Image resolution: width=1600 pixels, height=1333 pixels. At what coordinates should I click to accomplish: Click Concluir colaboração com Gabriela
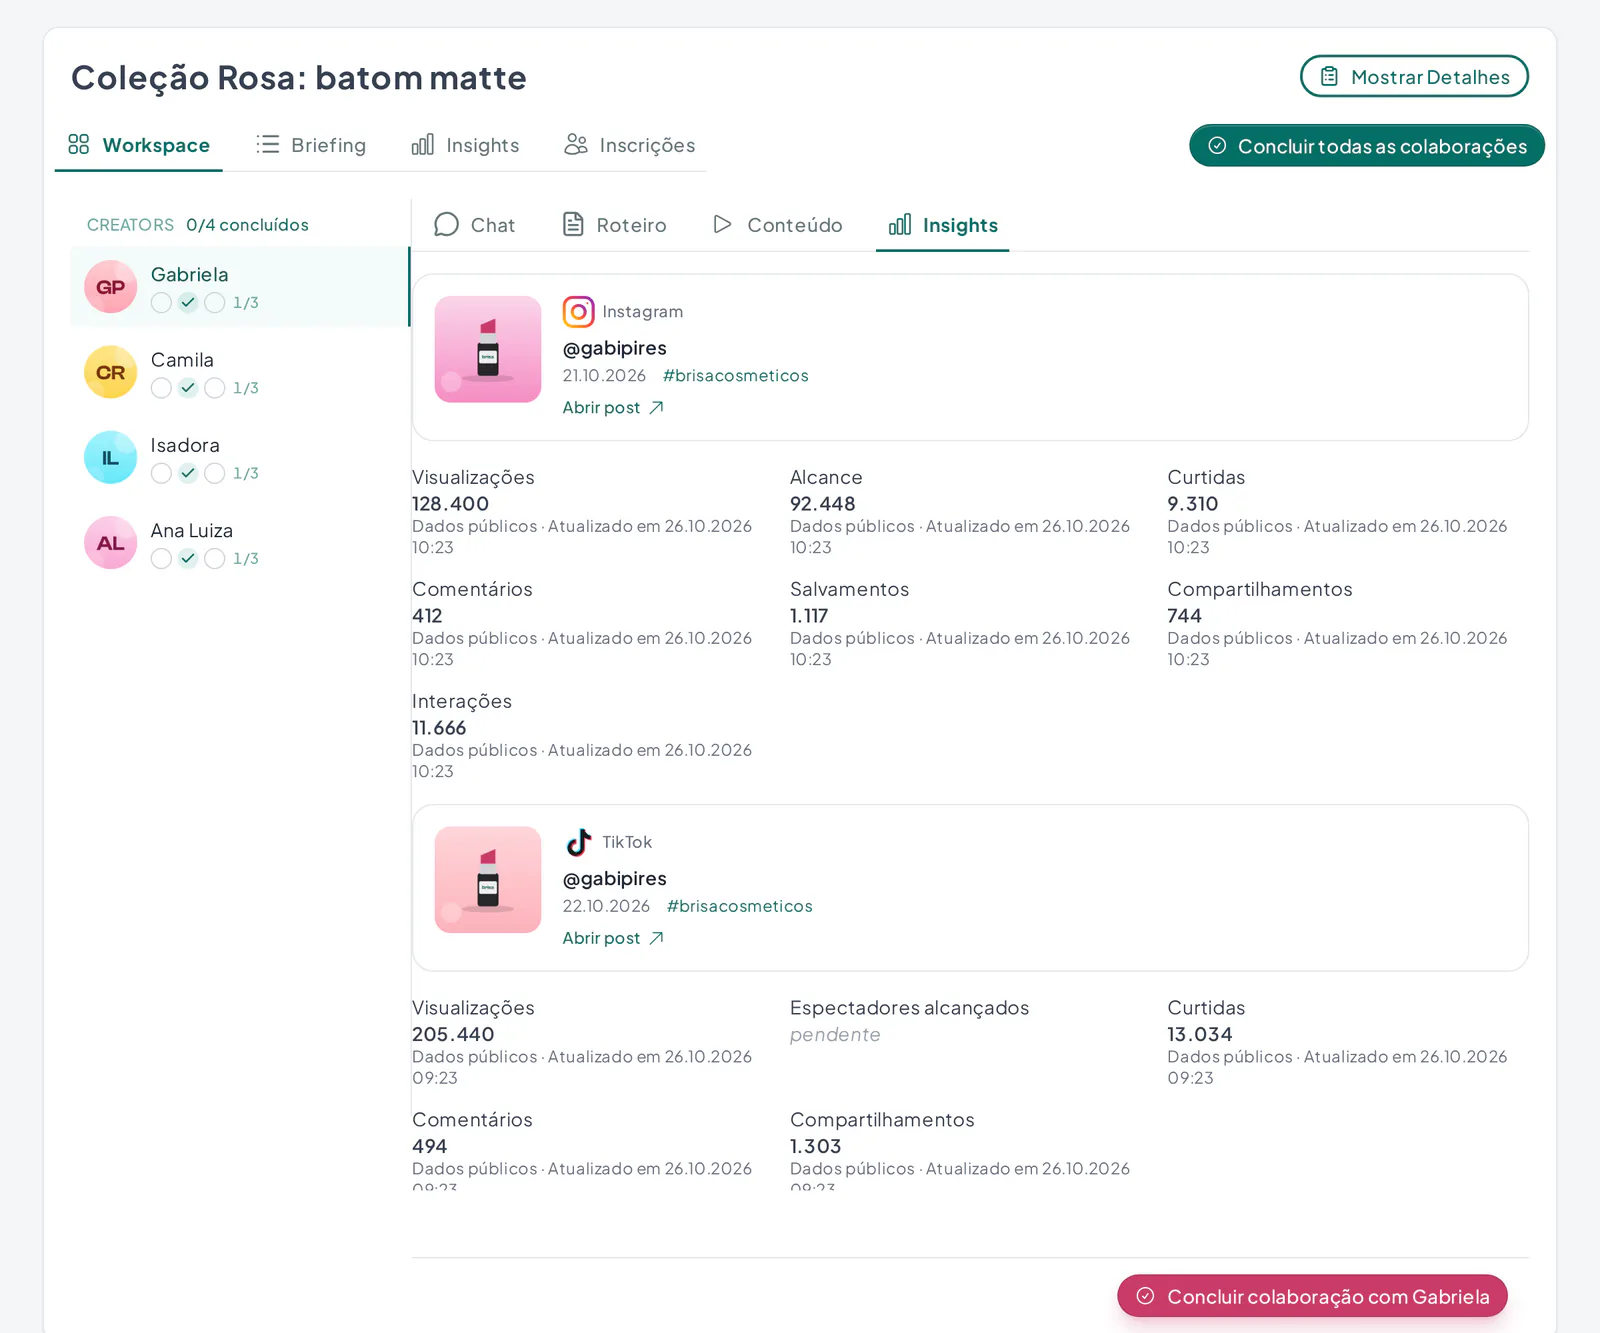coord(1312,1296)
